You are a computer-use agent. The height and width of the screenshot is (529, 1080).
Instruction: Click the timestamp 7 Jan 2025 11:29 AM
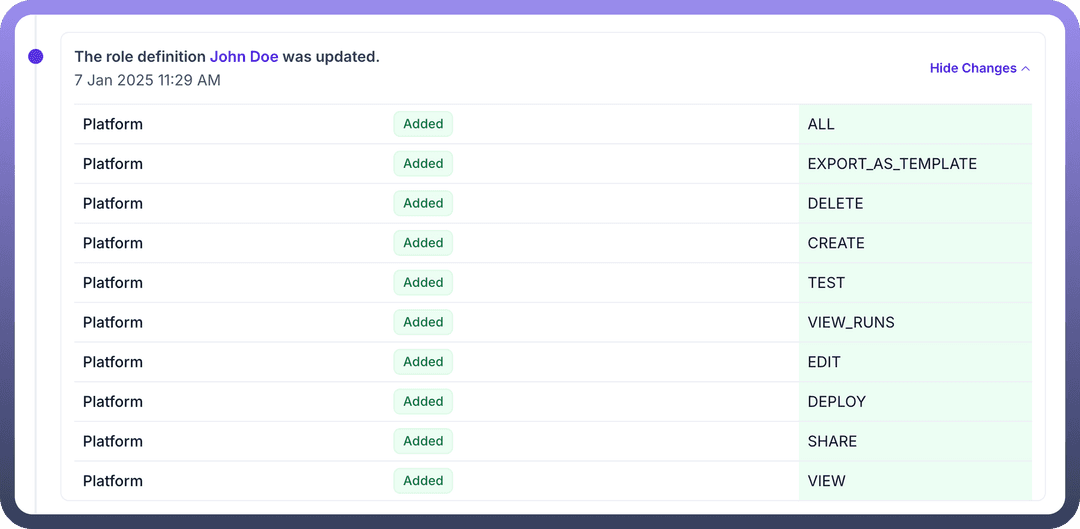pyautogui.click(x=147, y=80)
